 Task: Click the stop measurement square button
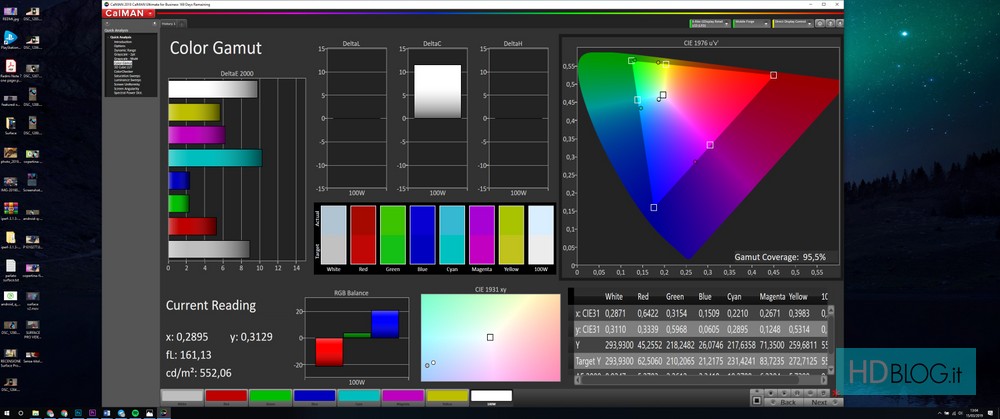756,400
